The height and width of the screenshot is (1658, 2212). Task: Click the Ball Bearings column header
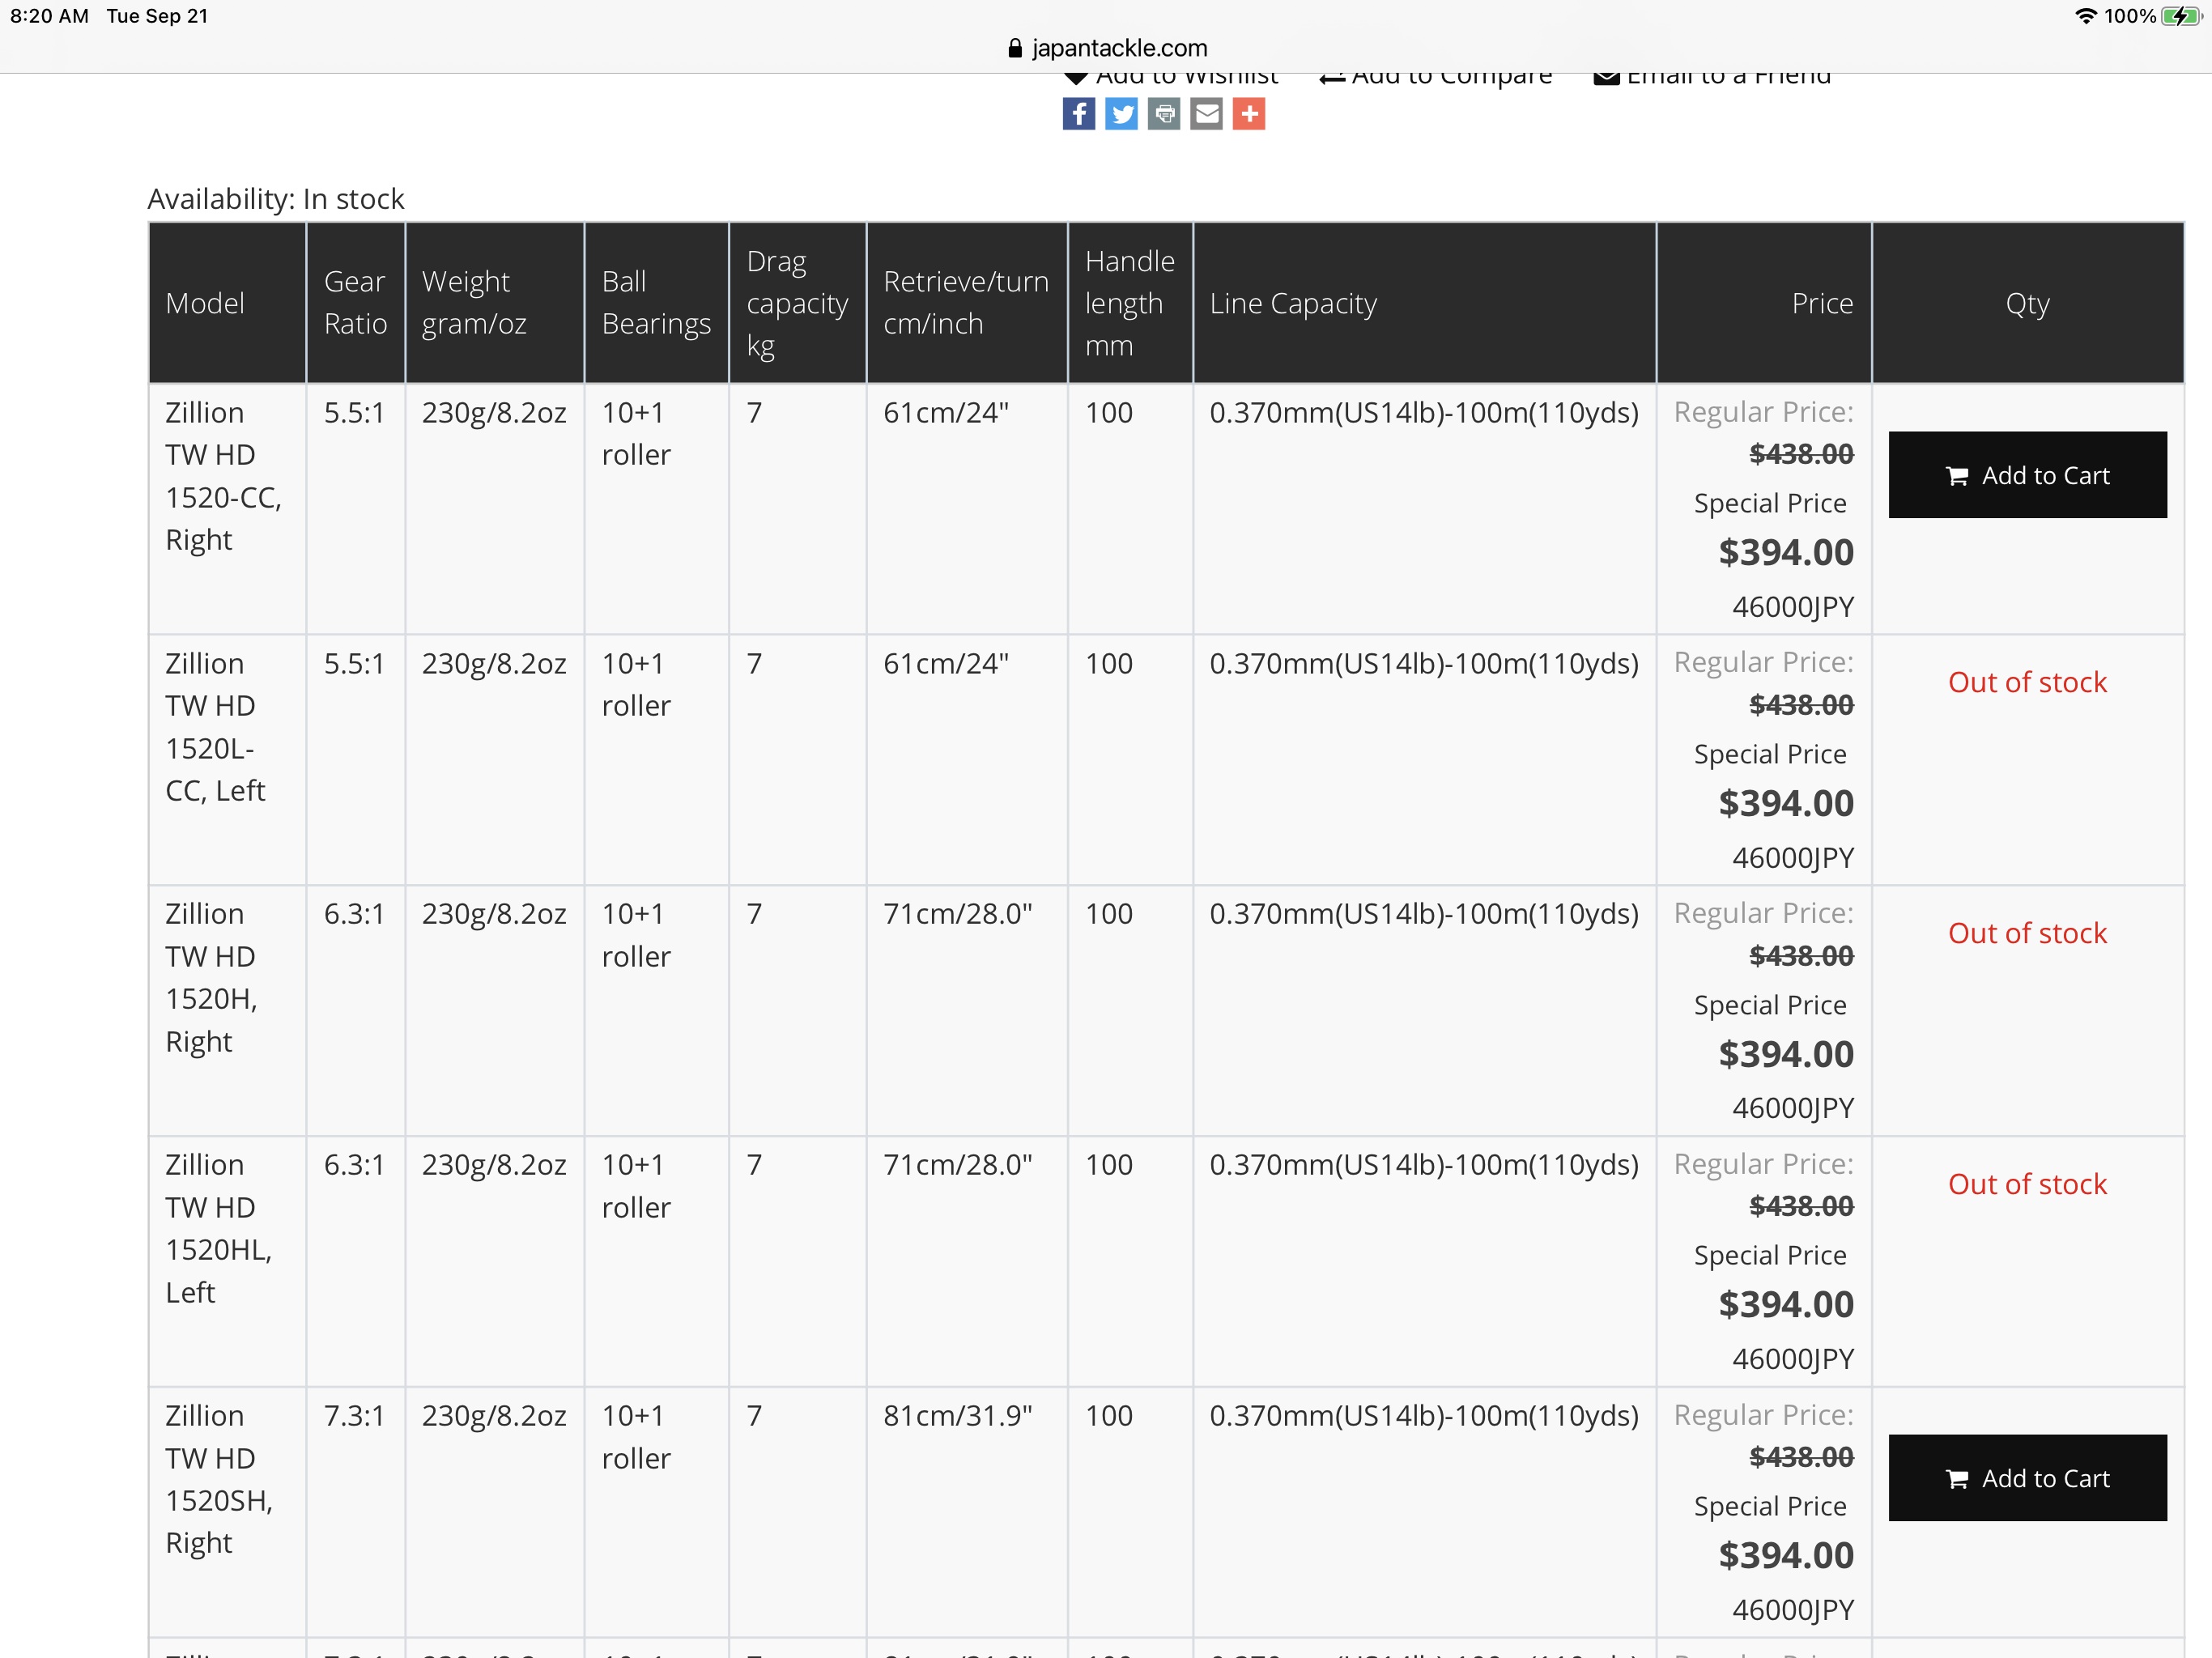coord(656,303)
